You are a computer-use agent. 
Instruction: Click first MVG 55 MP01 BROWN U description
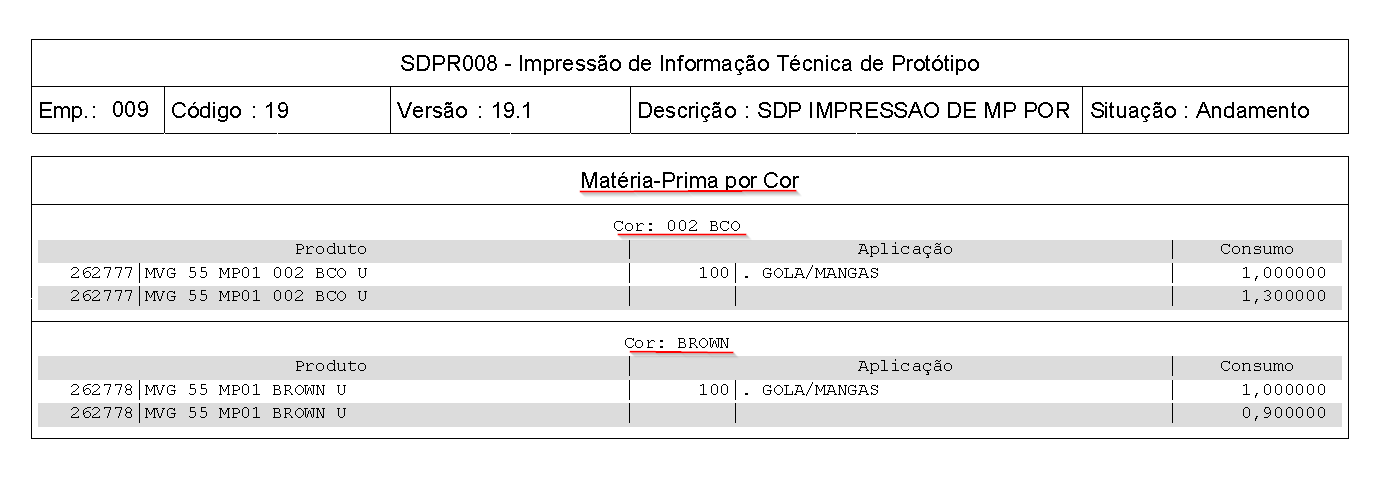click(246, 390)
